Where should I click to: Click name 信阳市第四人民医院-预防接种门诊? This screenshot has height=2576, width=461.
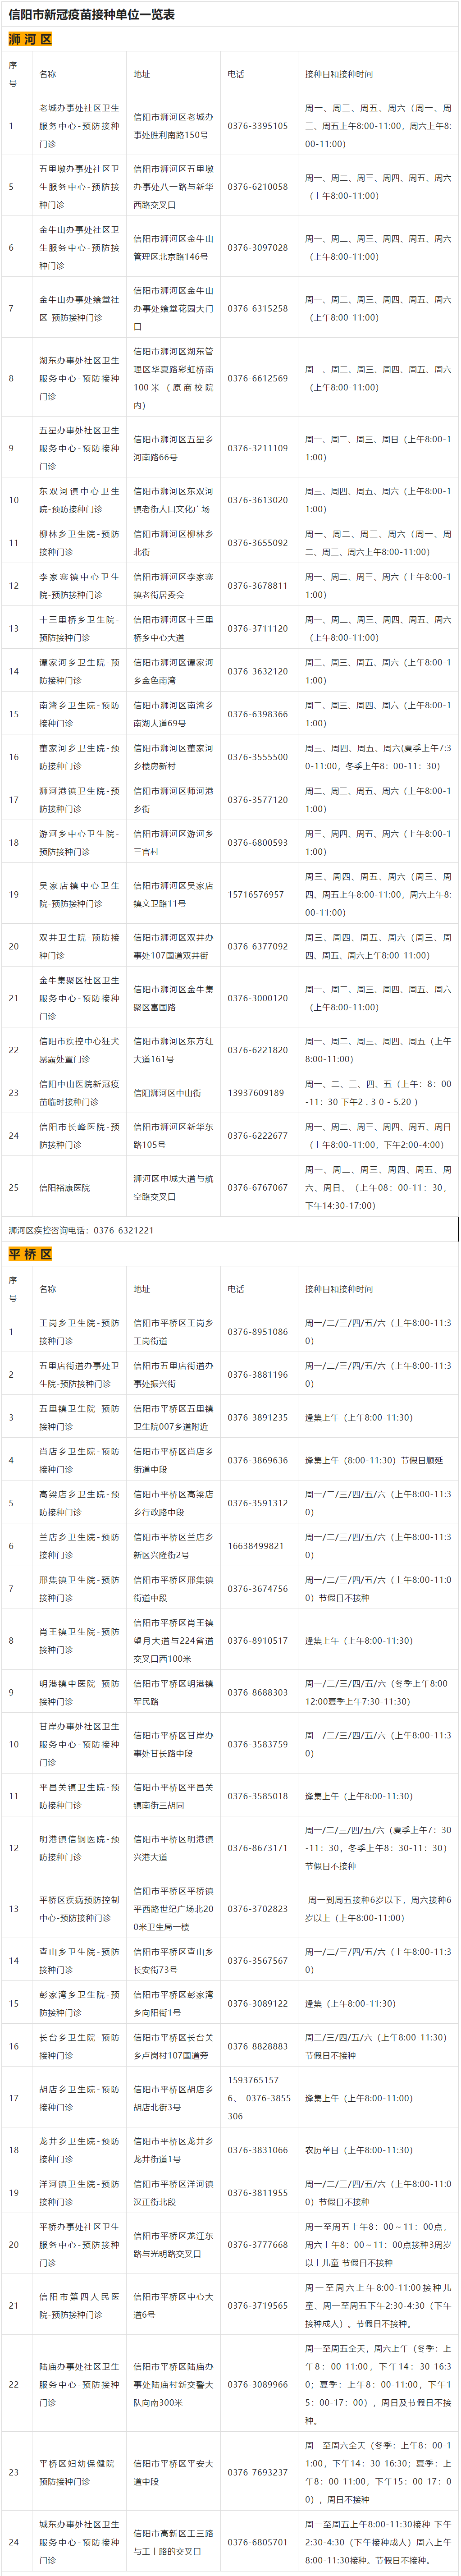pyautogui.click(x=79, y=2307)
